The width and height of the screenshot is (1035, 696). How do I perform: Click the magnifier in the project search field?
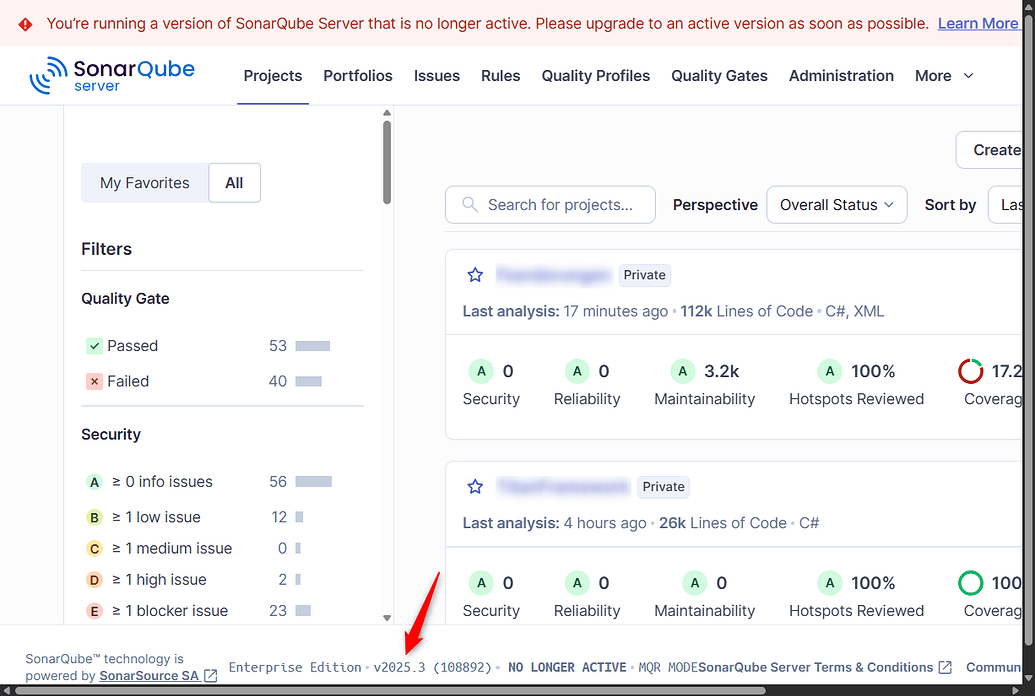469,204
